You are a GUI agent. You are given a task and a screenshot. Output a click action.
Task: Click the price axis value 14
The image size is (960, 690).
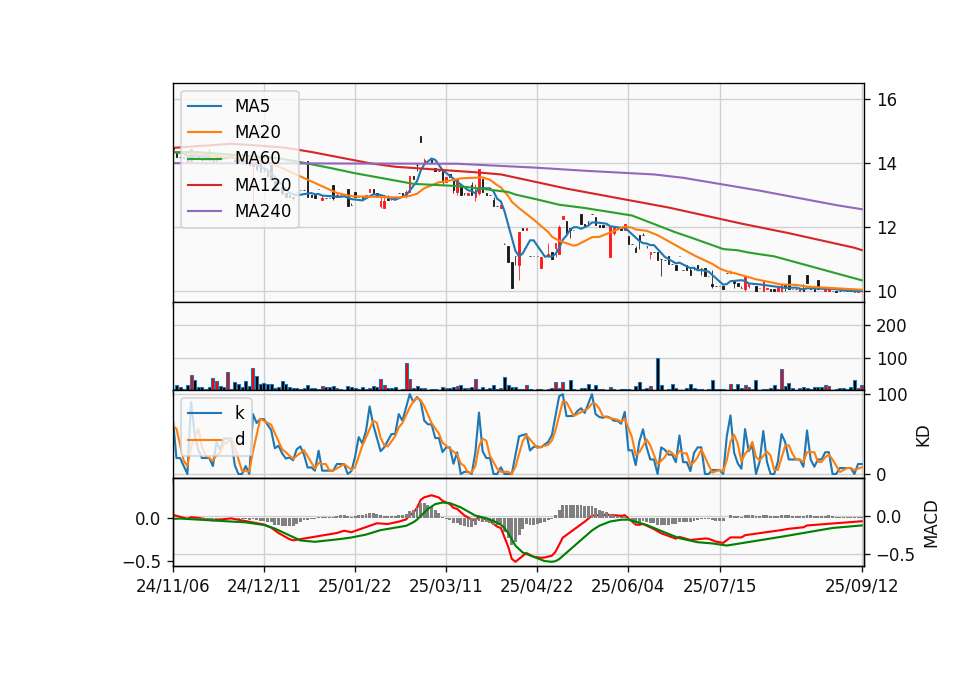887,164
